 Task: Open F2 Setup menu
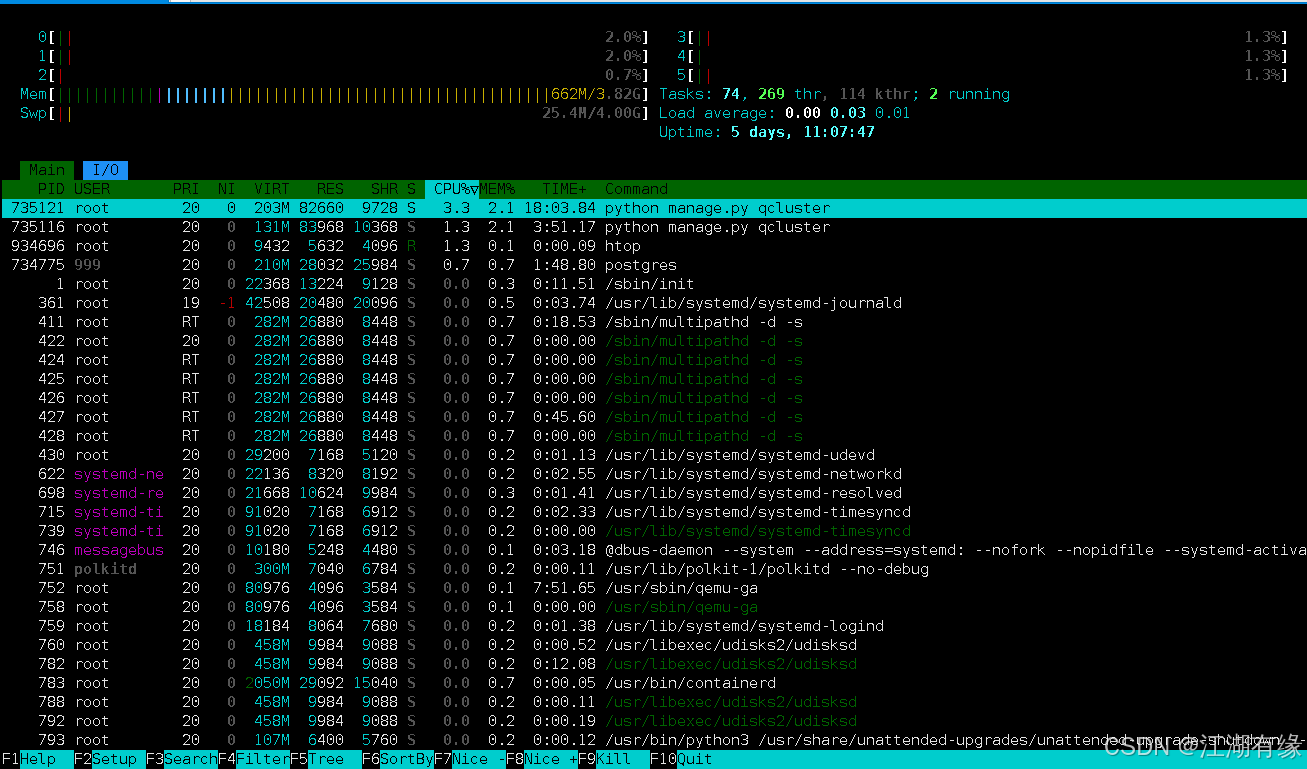click(110, 759)
